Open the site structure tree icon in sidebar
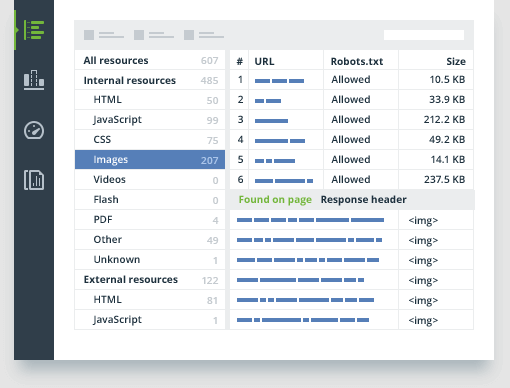The width and height of the screenshot is (510, 388). click(x=34, y=30)
